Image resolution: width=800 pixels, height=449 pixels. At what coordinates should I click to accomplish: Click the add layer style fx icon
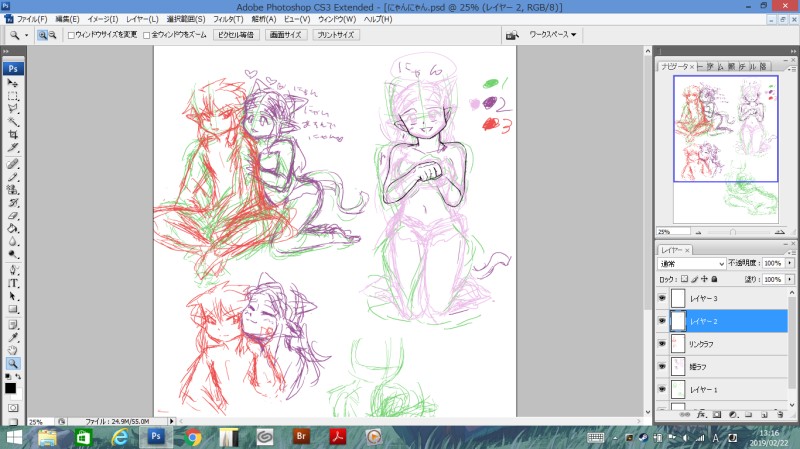702,415
